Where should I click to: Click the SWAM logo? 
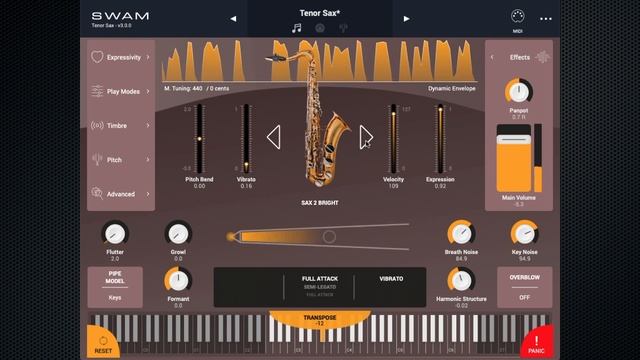tap(120, 16)
